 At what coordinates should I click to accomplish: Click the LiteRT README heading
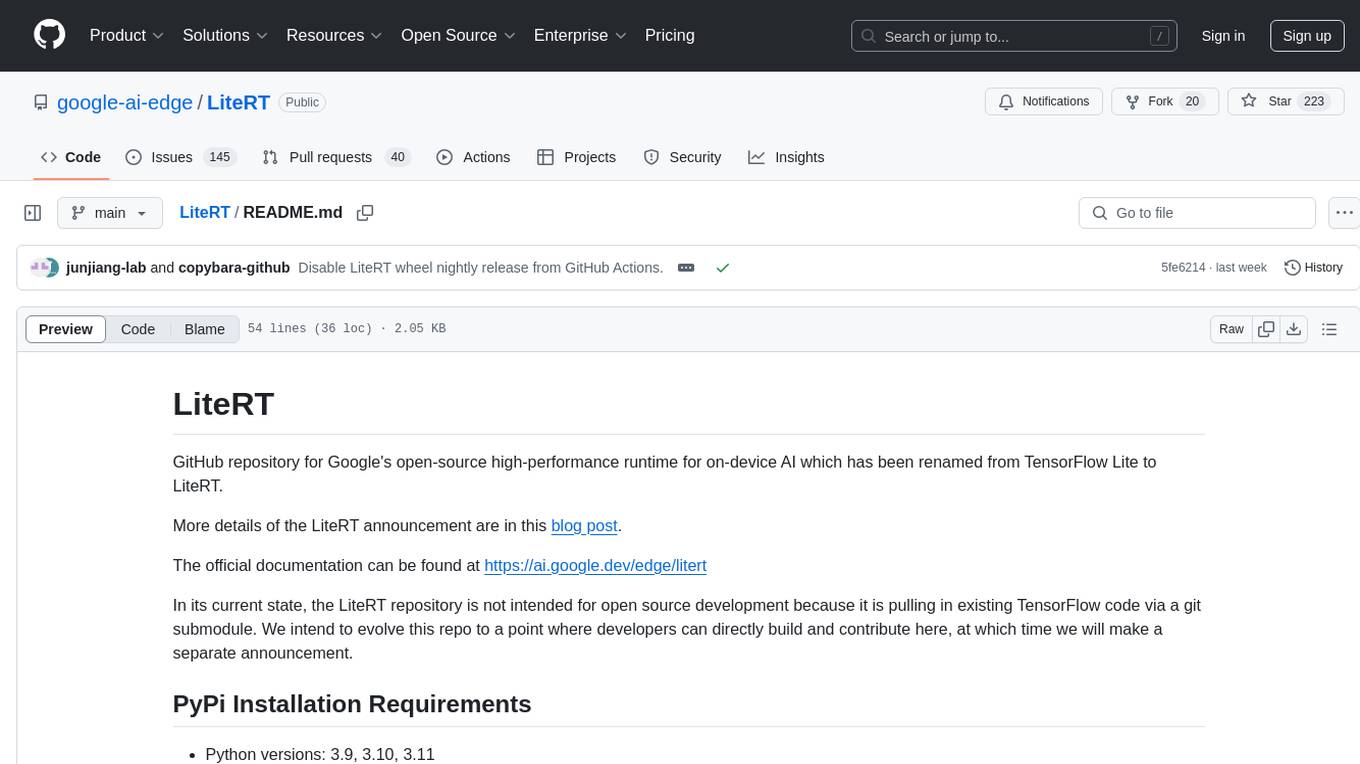tap(223, 404)
